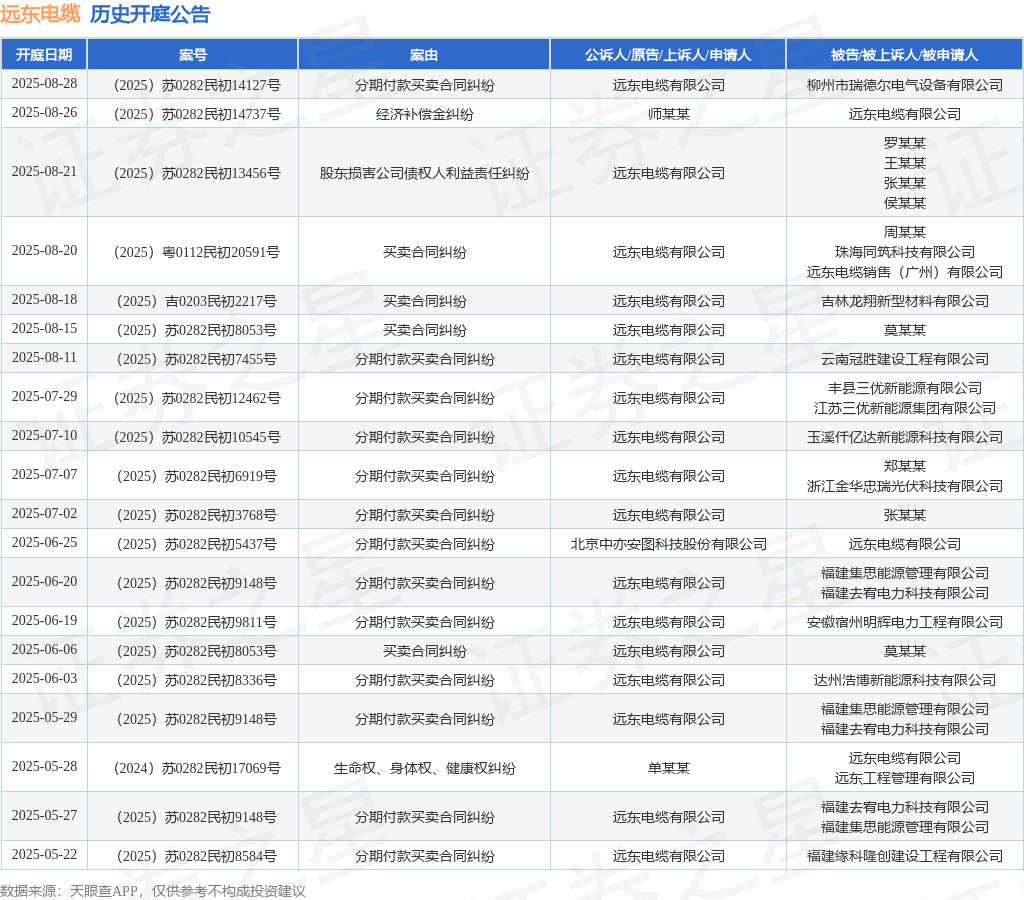Viewport: 1024px width, 900px height.
Task: Click date cell 2025-08-26
Action: tap(44, 112)
